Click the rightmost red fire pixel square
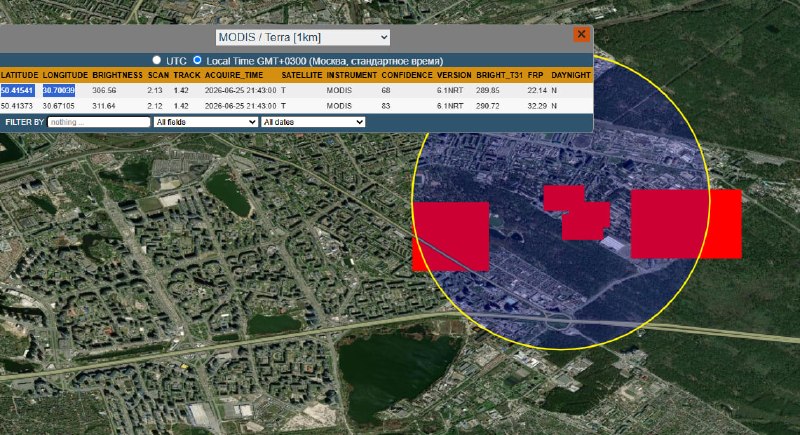The height and width of the screenshot is (435, 800). (x=686, y=224)
